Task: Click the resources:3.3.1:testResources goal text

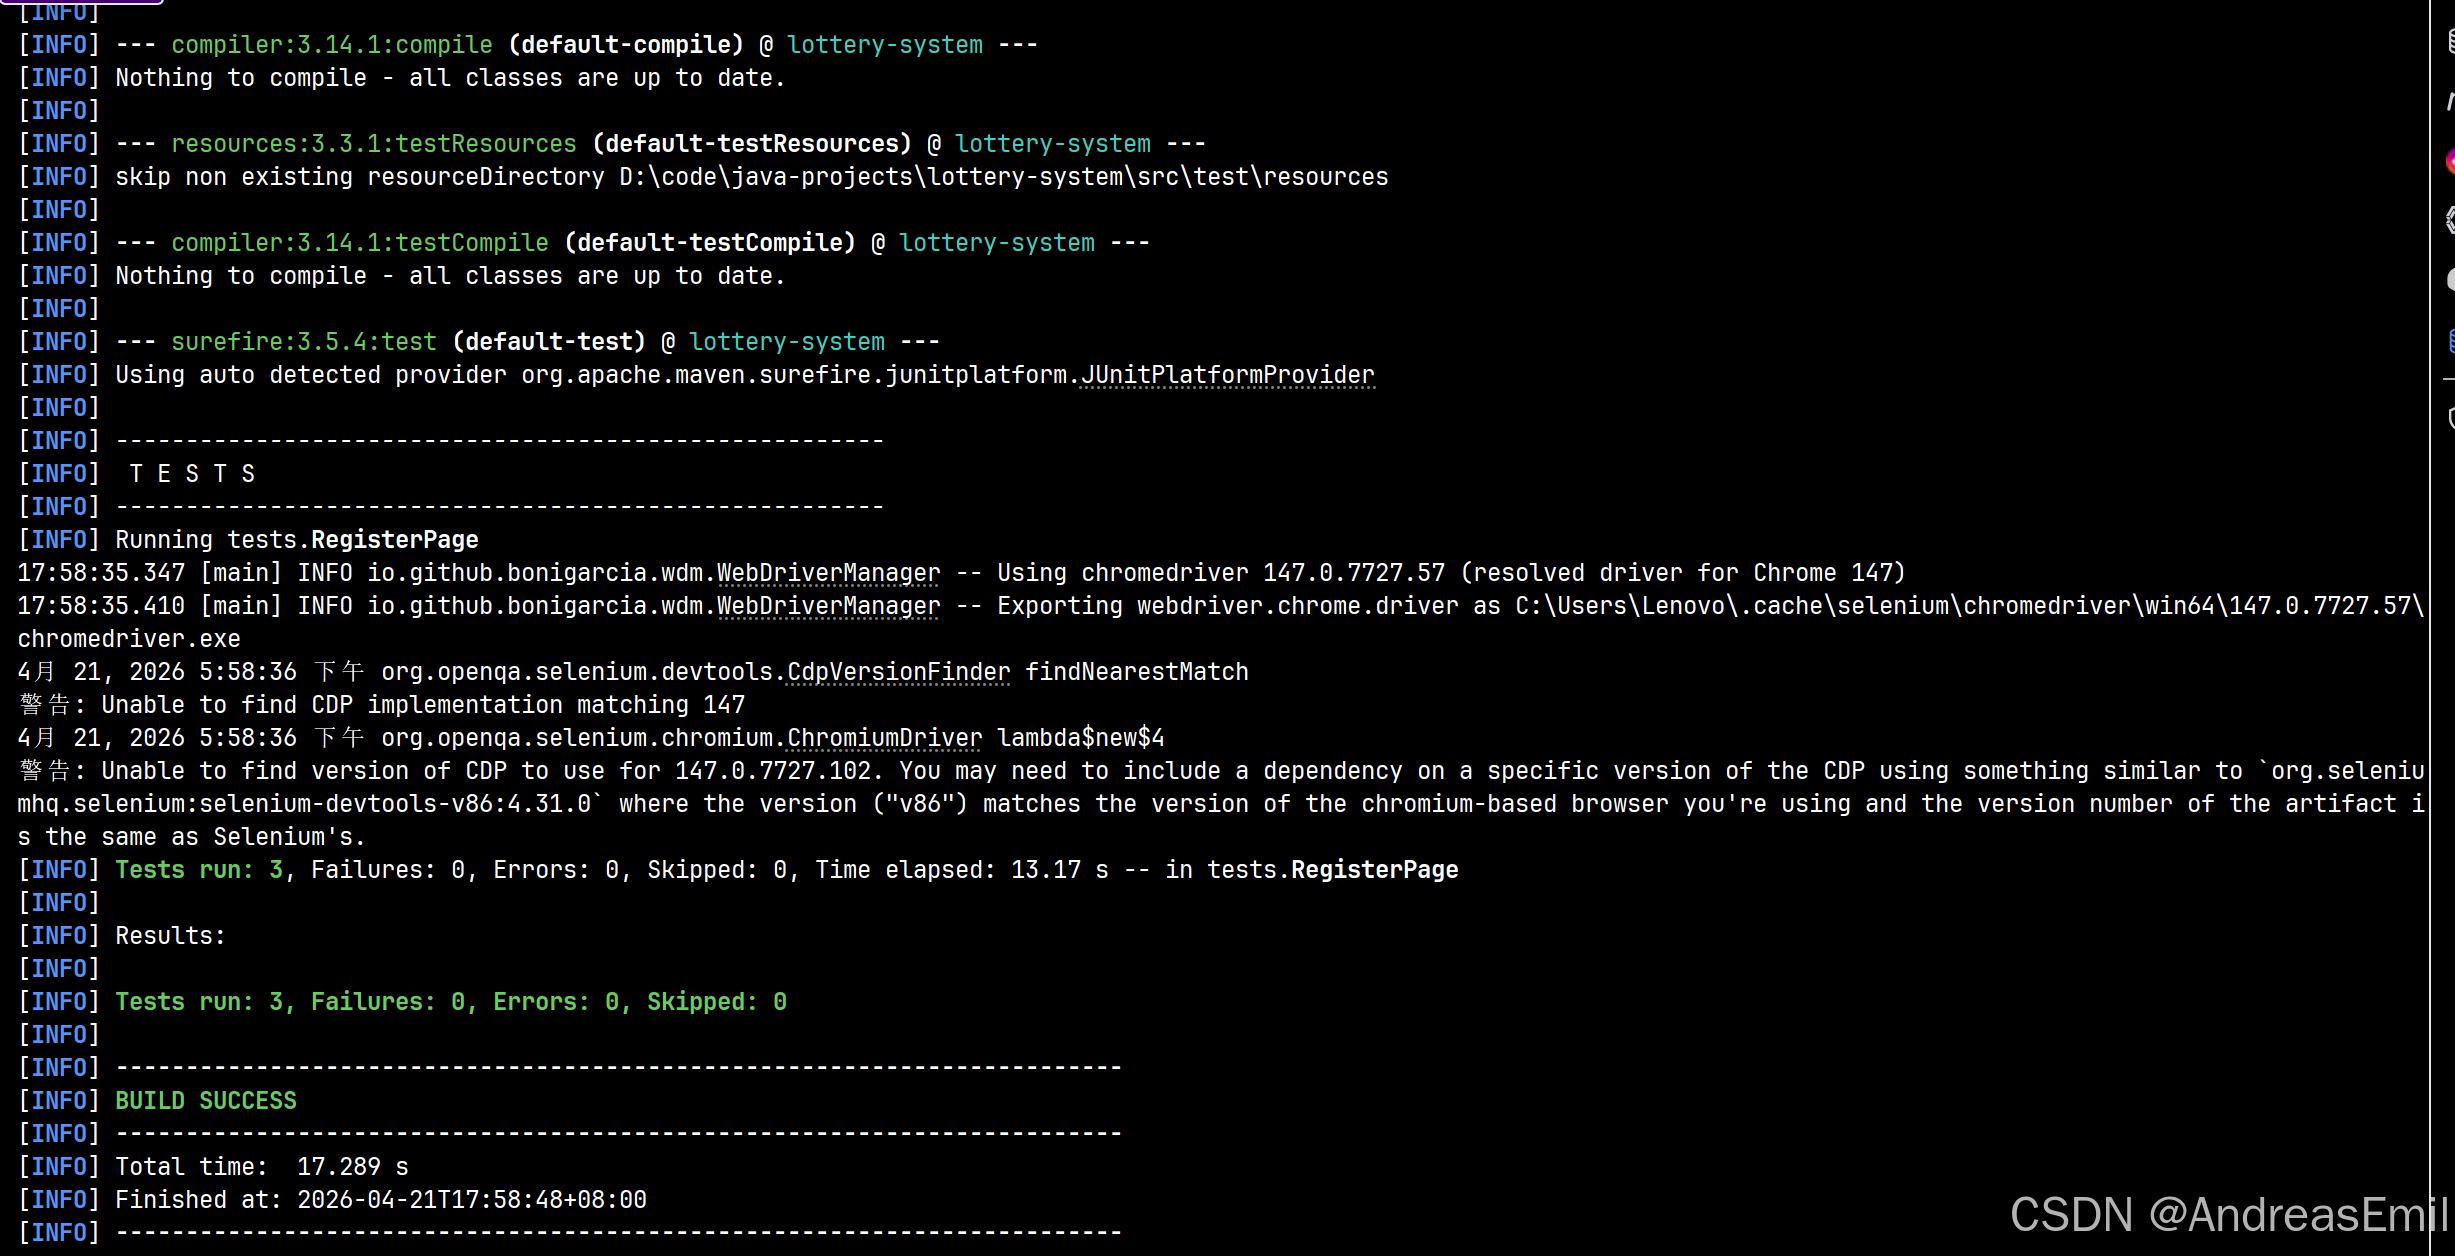Action: (373, 144)
